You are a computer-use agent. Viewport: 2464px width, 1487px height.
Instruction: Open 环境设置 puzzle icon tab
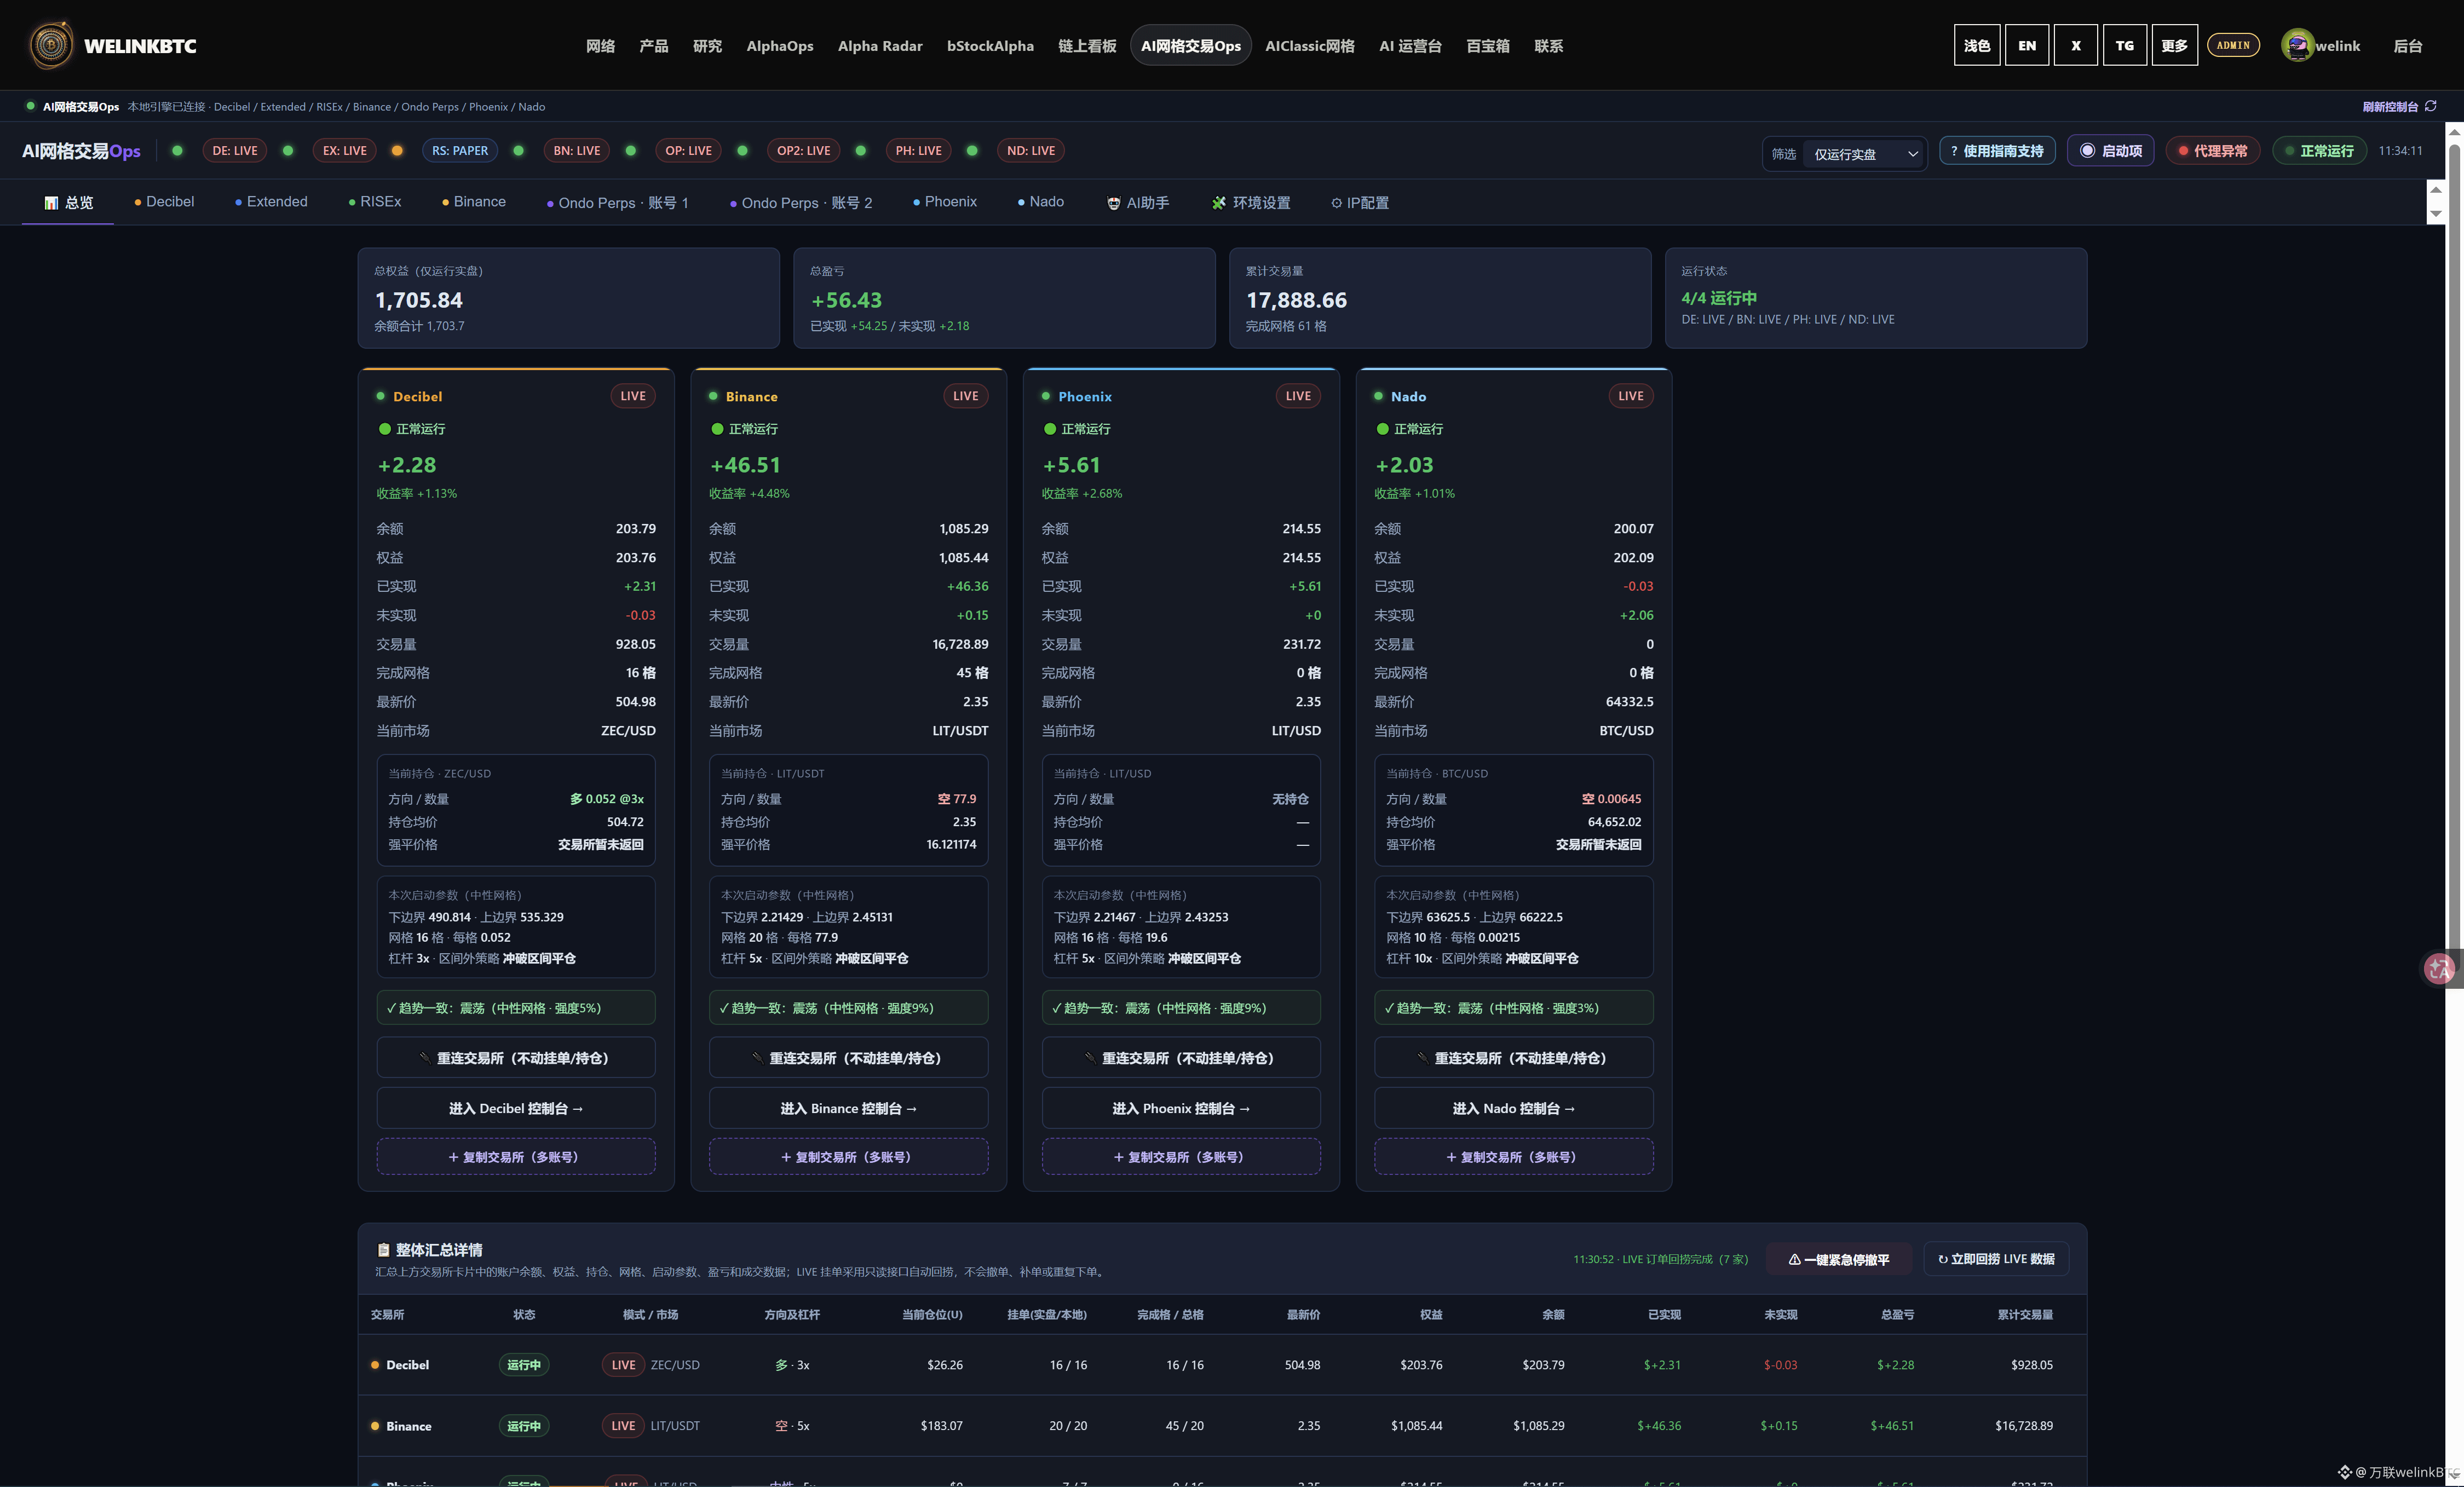(1251, 203)
